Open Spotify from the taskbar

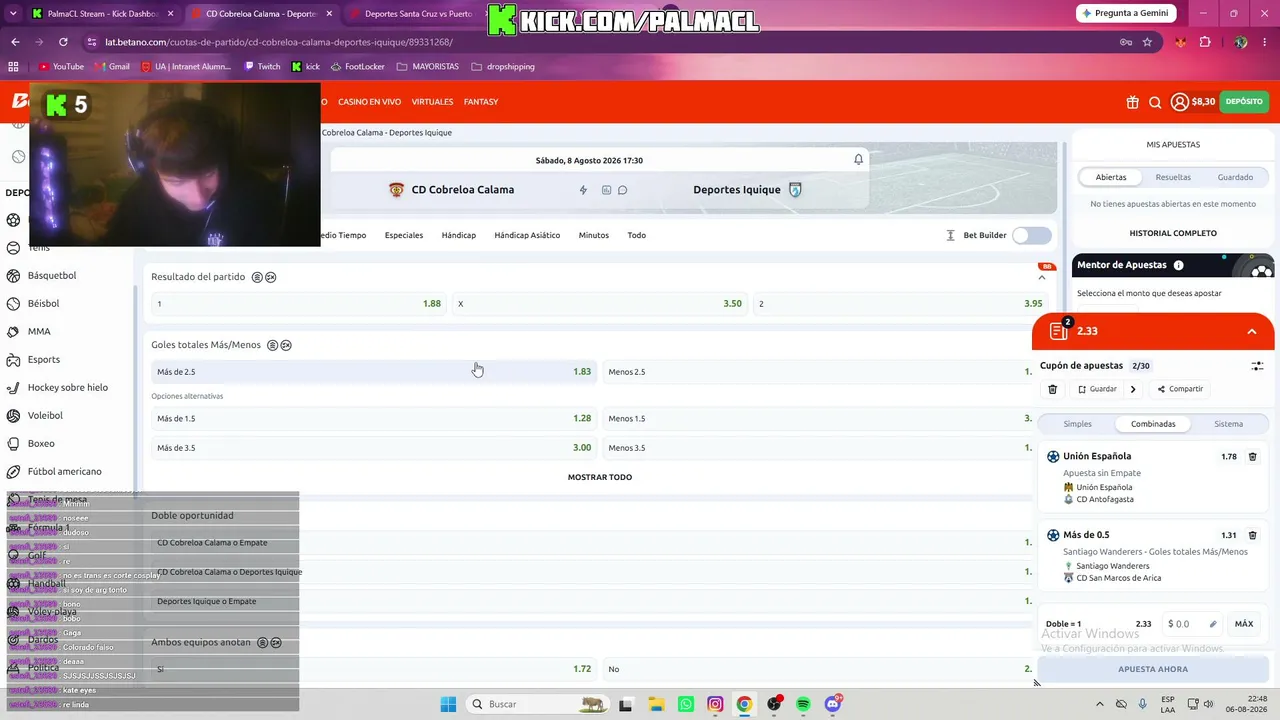click(x=804, y=704)
